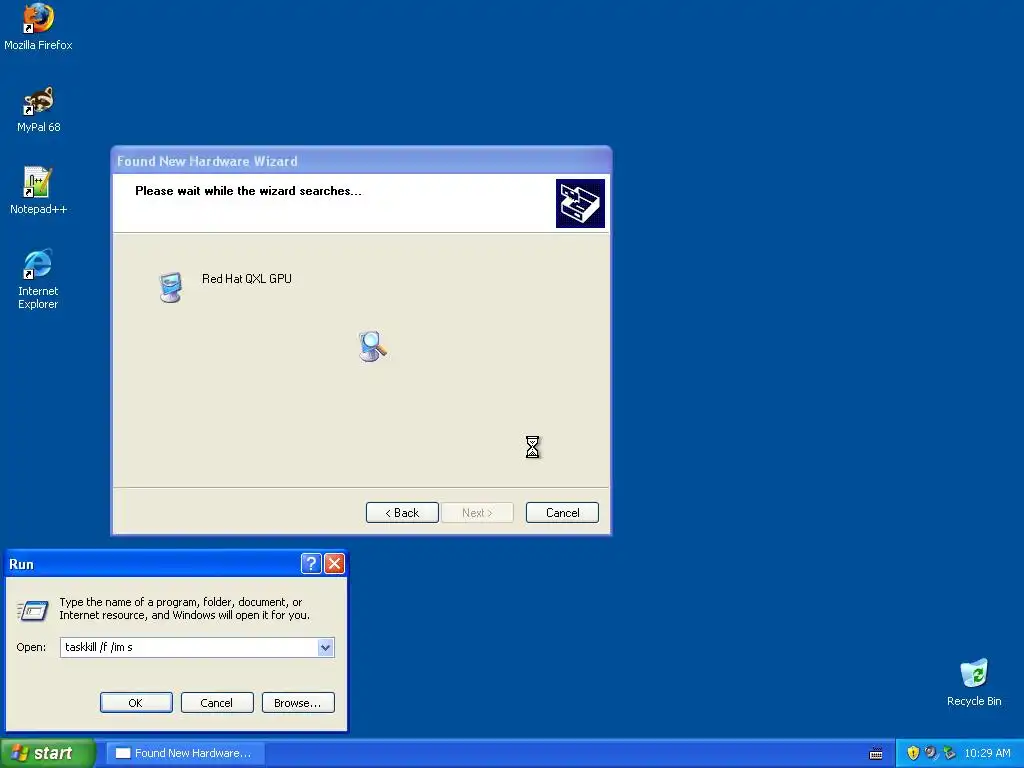Open the Notepad++ desktop shortcut
1024x768 pixels.
[38, 190]
